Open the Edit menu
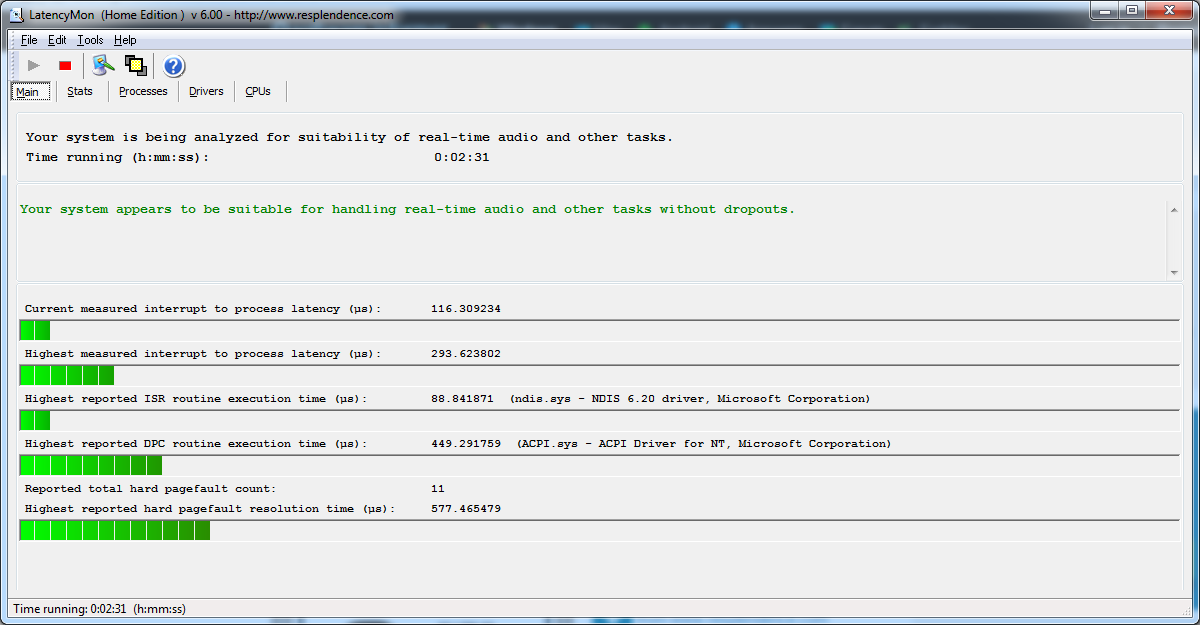This screenshot has width=1200, height=625. (x=57, y=40)
